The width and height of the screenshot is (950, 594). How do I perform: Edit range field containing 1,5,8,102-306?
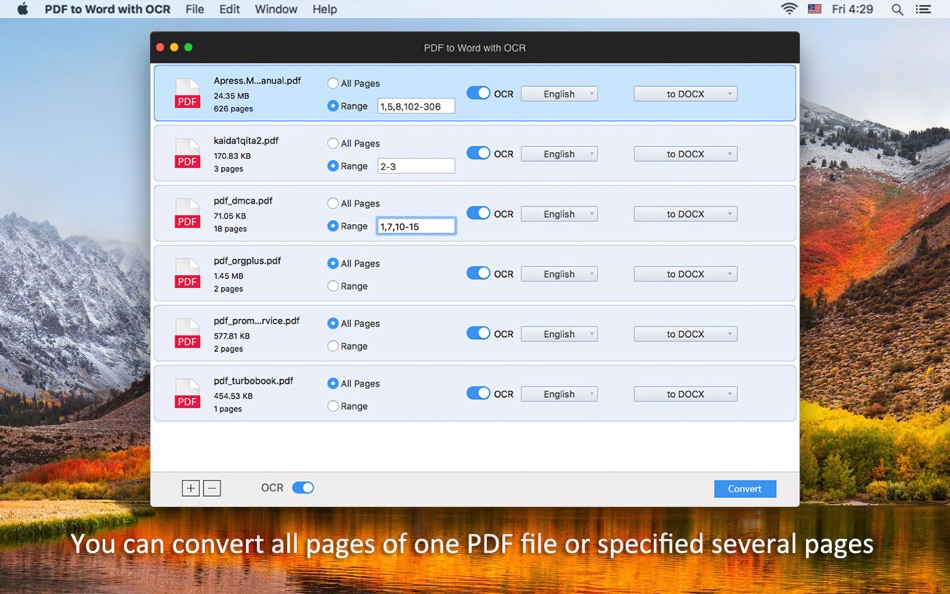pos(416,106)
